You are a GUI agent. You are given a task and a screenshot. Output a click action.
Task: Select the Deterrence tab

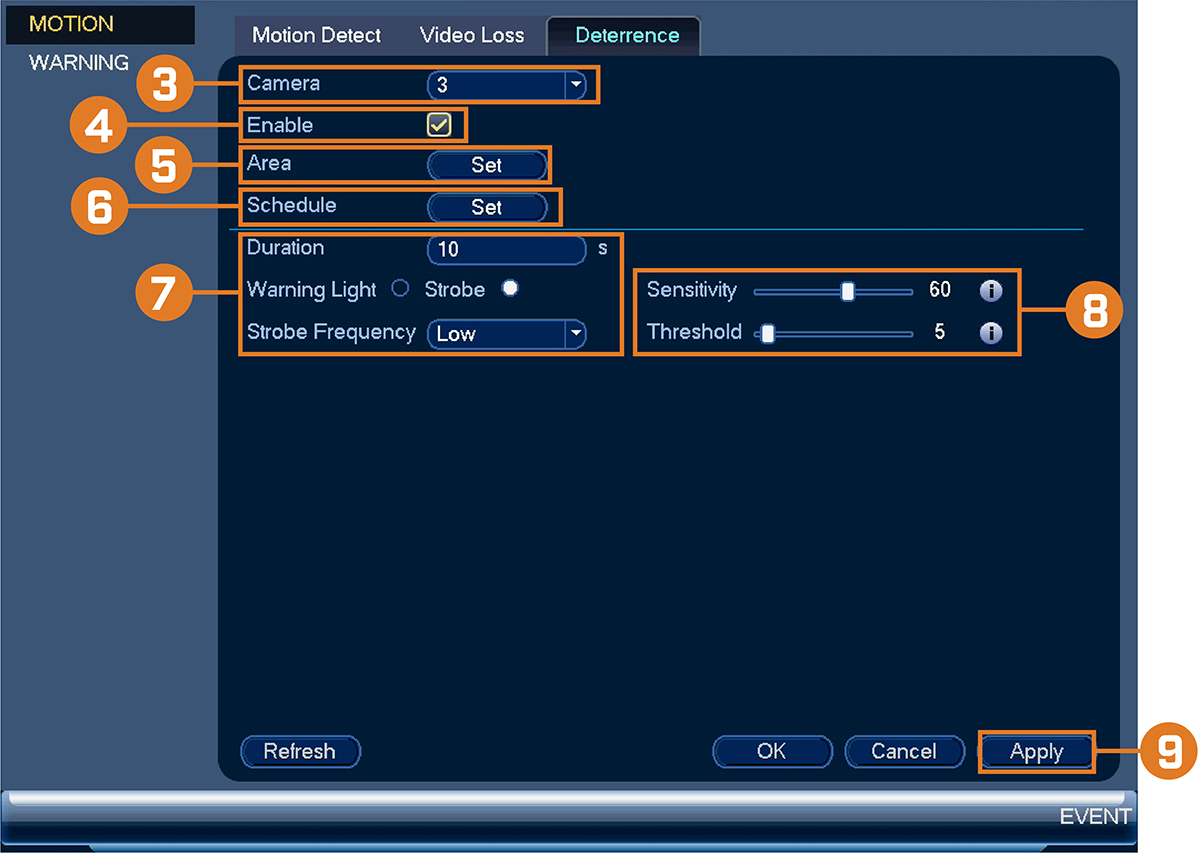[626, 35]
